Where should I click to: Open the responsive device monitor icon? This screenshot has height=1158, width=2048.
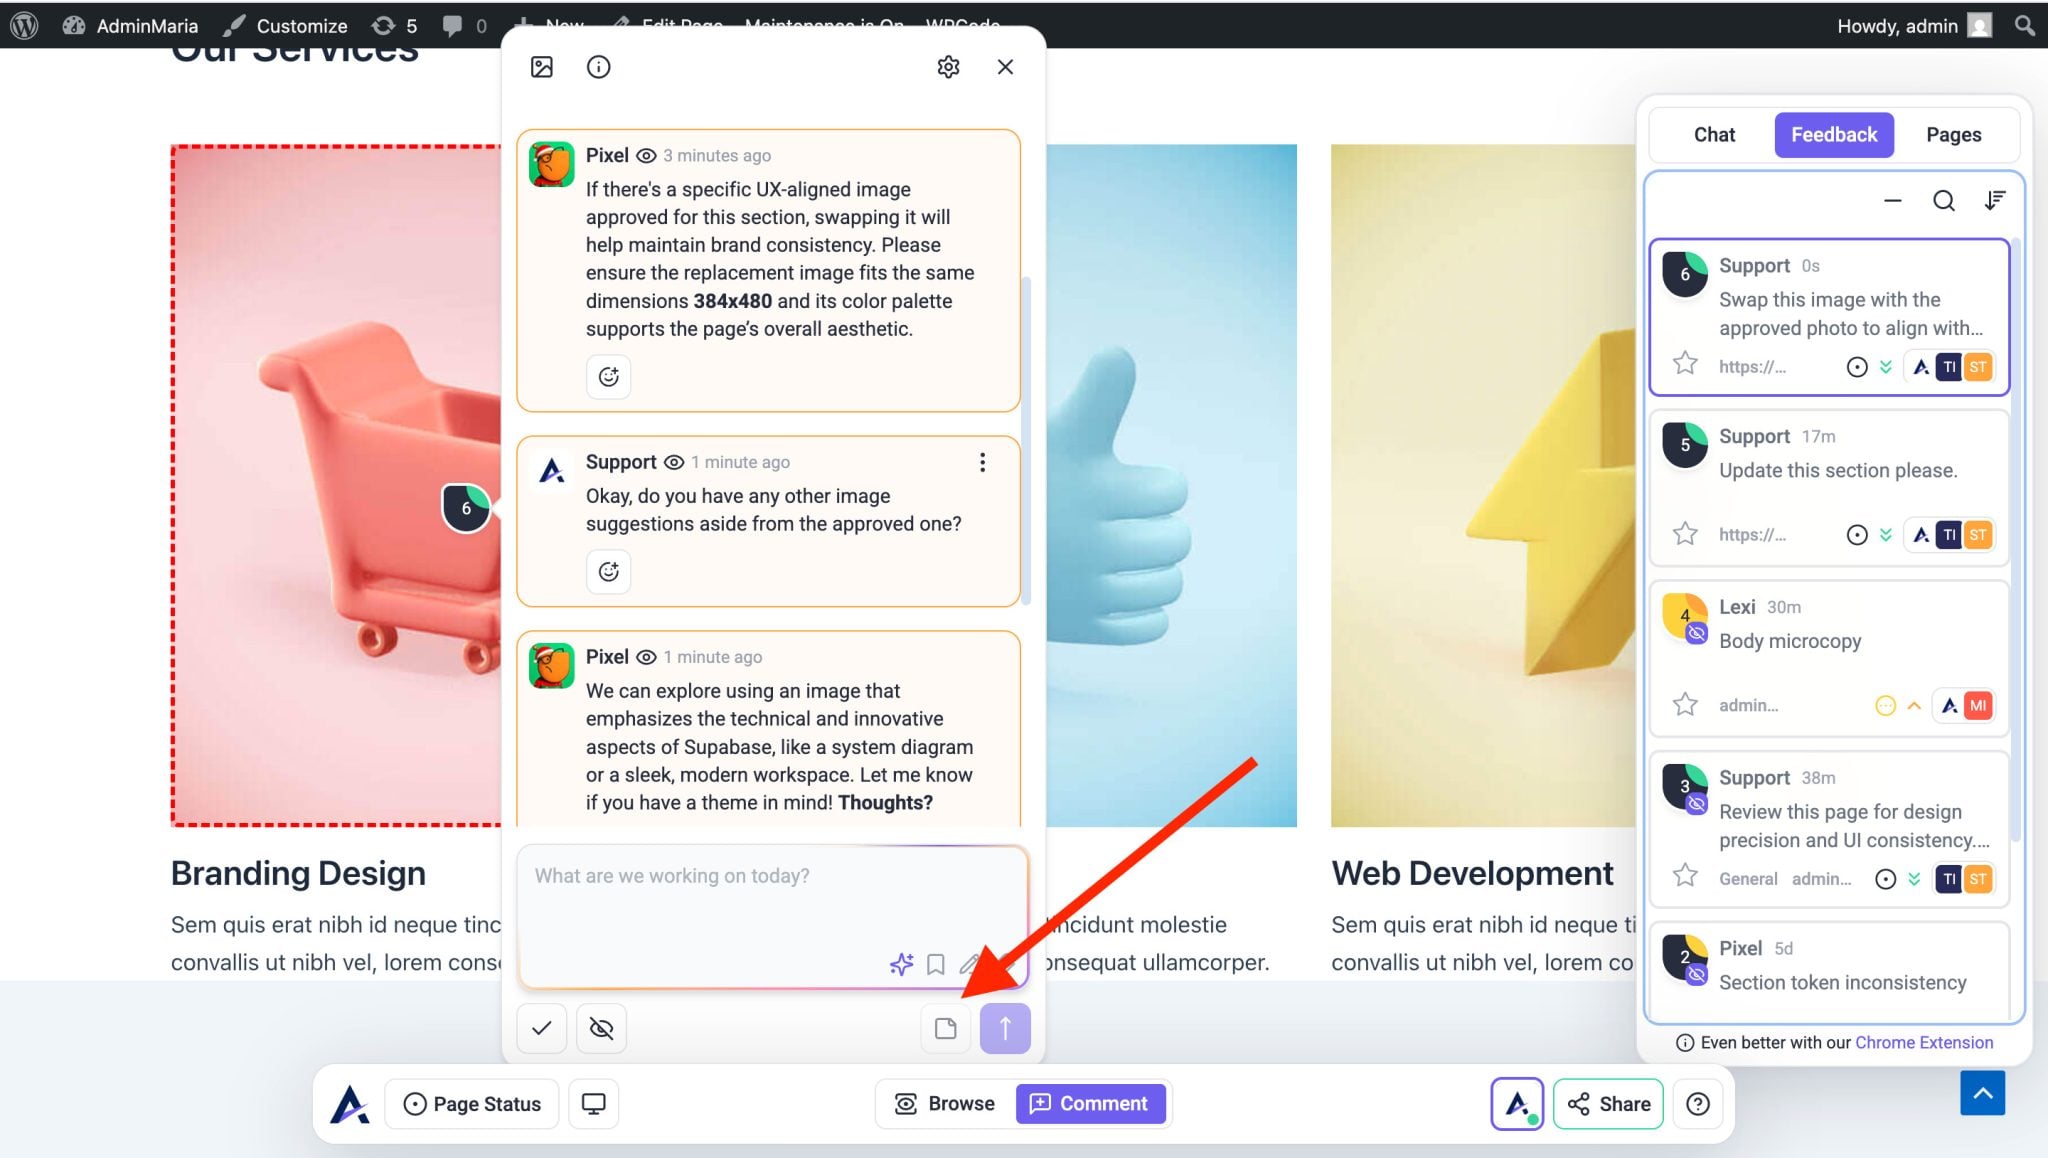click(593, 1104)
